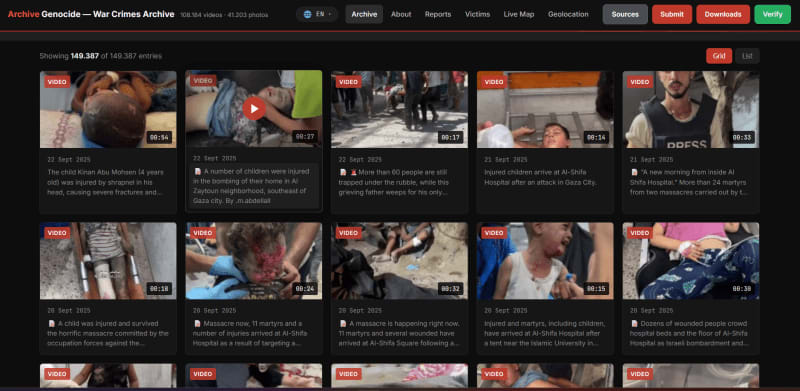This screenshot has height=391, width=800.
Task: Click the Archive Genocide site title
Action: click(91, 14)
